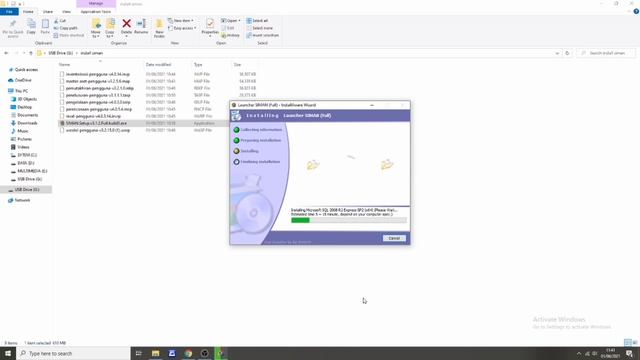Select the SIMAN Setup exe file
Image resolution: width=640 pixels, height=360 pixels.
[x=96, y=123]
